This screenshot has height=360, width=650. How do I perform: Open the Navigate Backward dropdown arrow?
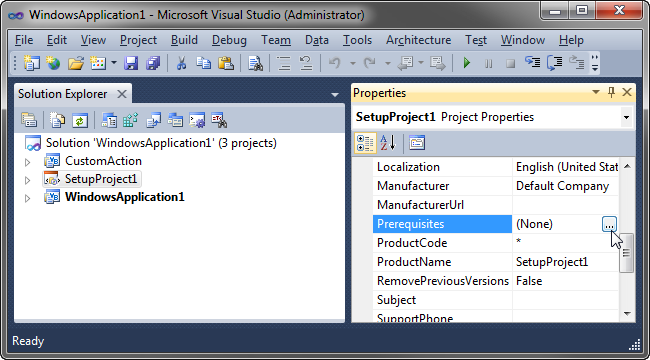[421, 63]
